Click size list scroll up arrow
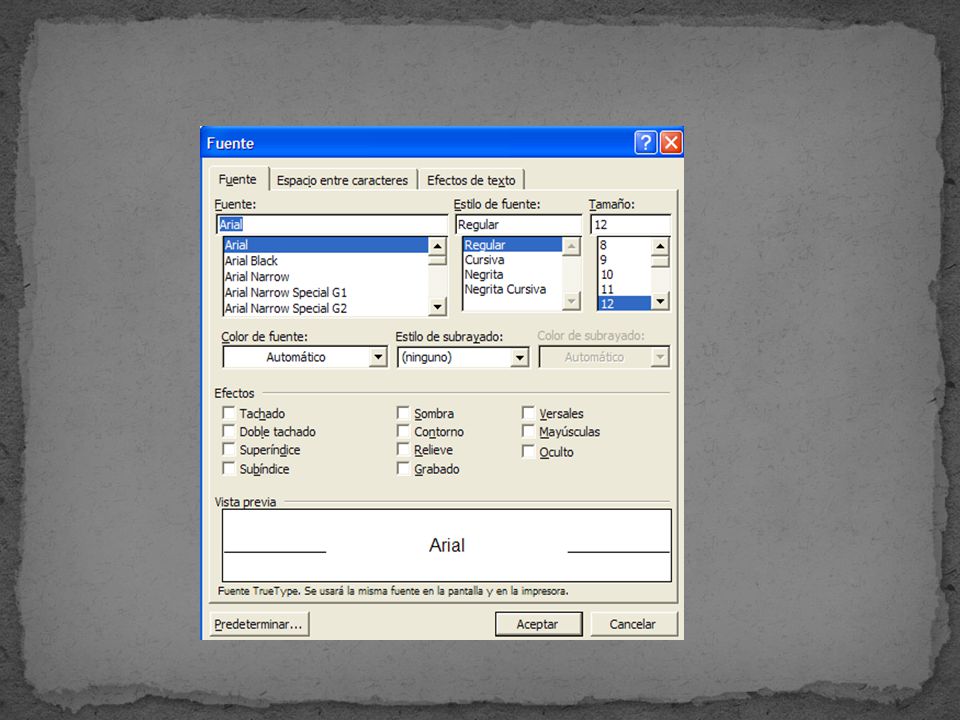 660,246
